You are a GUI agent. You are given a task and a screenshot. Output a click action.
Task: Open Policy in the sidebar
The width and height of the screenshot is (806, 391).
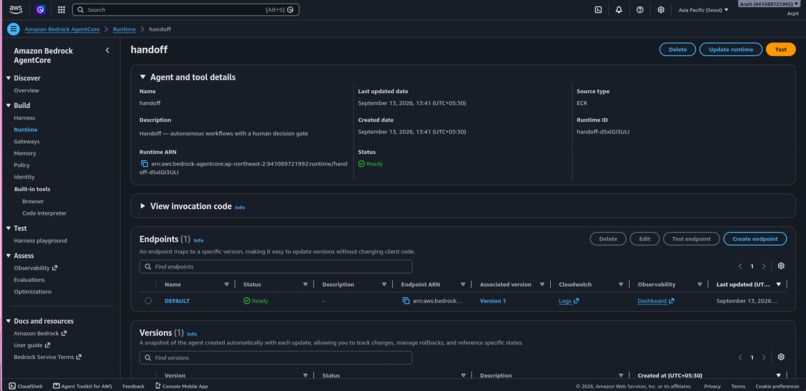(x=22, y=165)
